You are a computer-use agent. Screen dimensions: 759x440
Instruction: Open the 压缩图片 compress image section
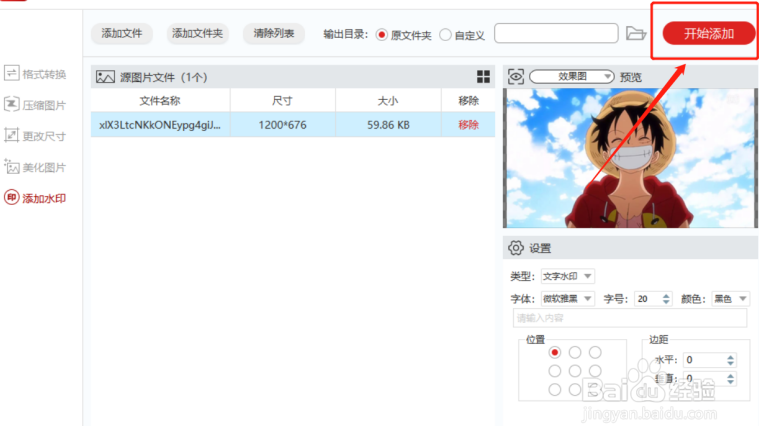pos(35,105)
